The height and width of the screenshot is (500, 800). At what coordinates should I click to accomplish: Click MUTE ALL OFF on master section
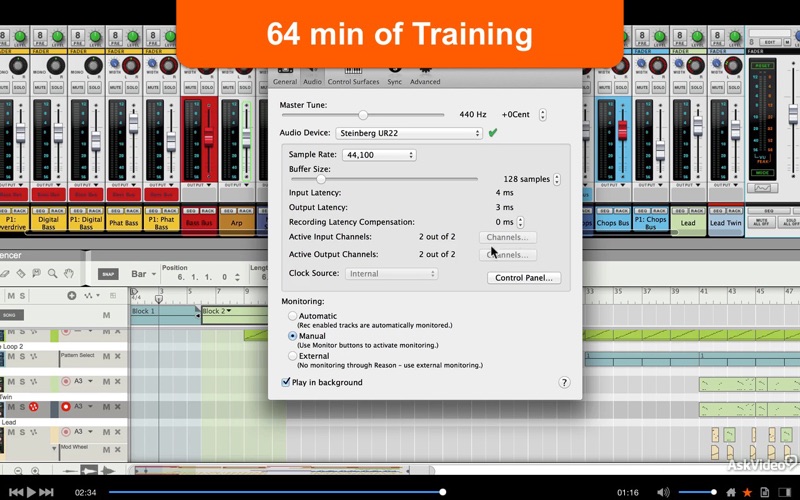coord(761,222)
